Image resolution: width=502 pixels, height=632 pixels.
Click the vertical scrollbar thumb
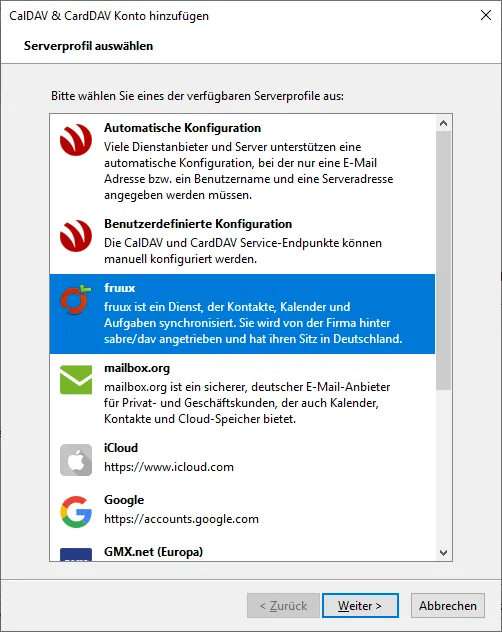click(444, 260)
